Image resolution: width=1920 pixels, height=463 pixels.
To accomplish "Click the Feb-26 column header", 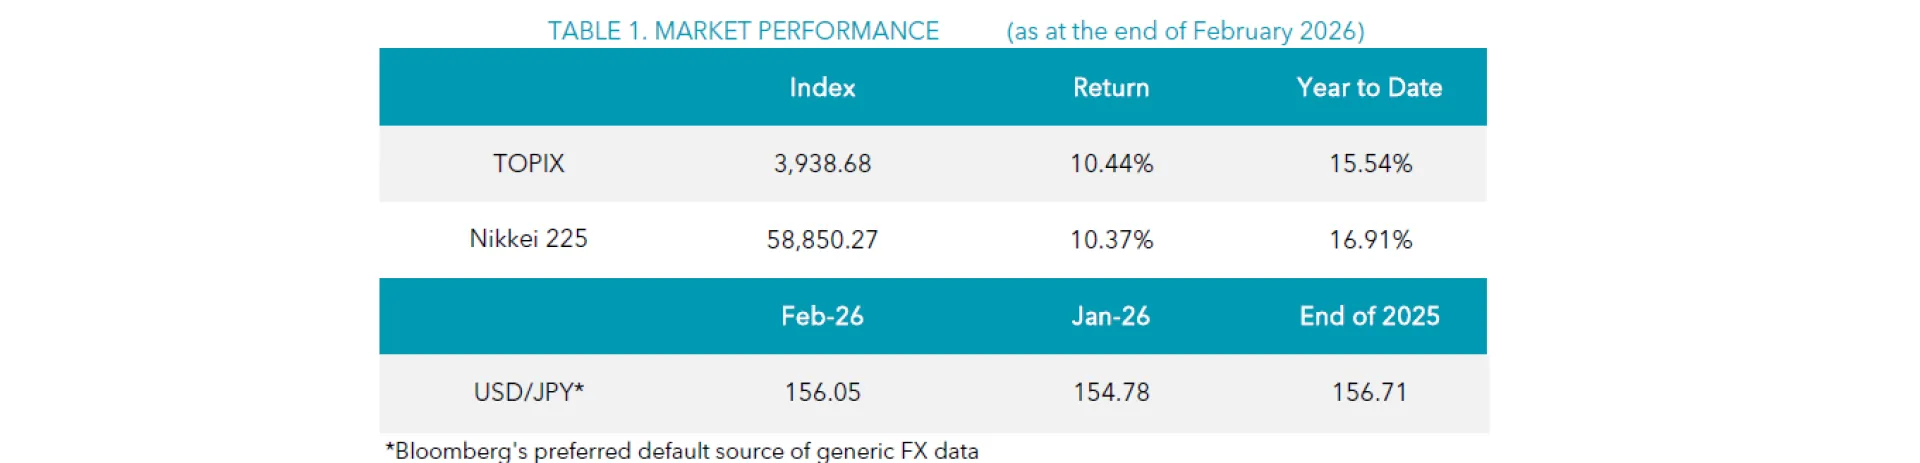I will click(822, 316).
